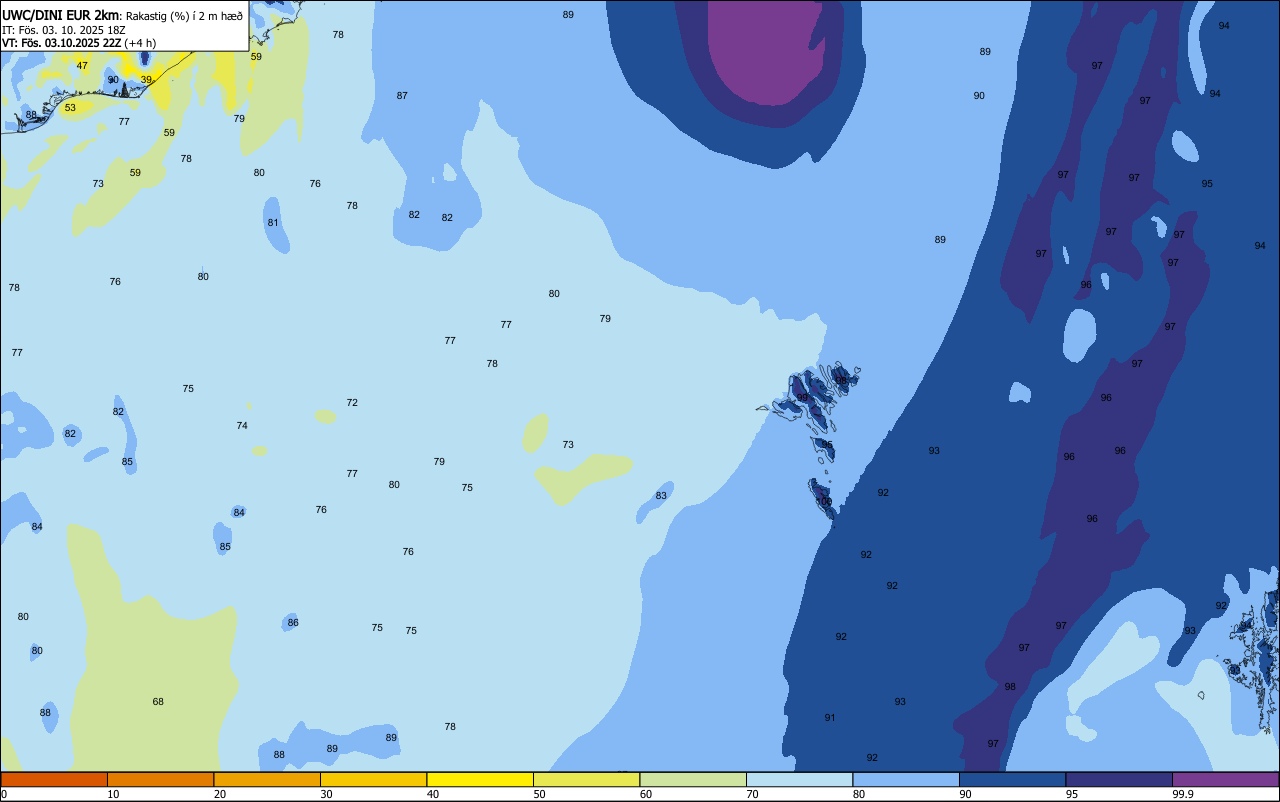Click the dark blue 90–95 legend swatch
1280x802 pixels.
1012,779
